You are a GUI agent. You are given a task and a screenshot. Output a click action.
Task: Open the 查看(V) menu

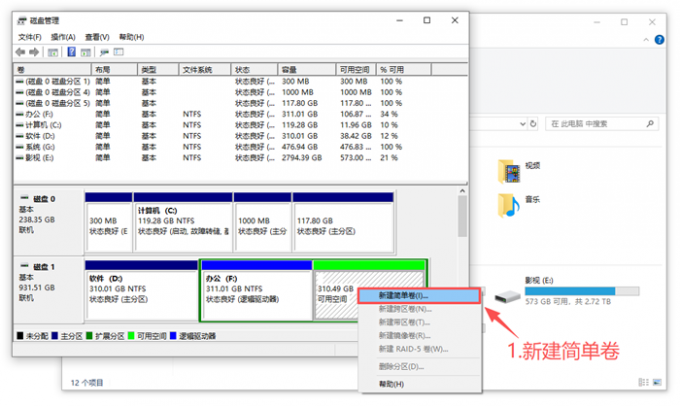(97, 37)
